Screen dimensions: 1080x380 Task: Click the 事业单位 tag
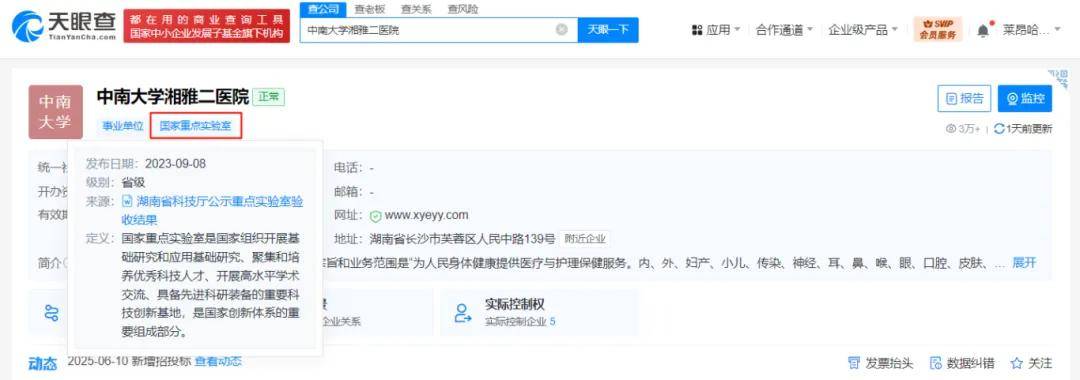(x=123, y=126)
